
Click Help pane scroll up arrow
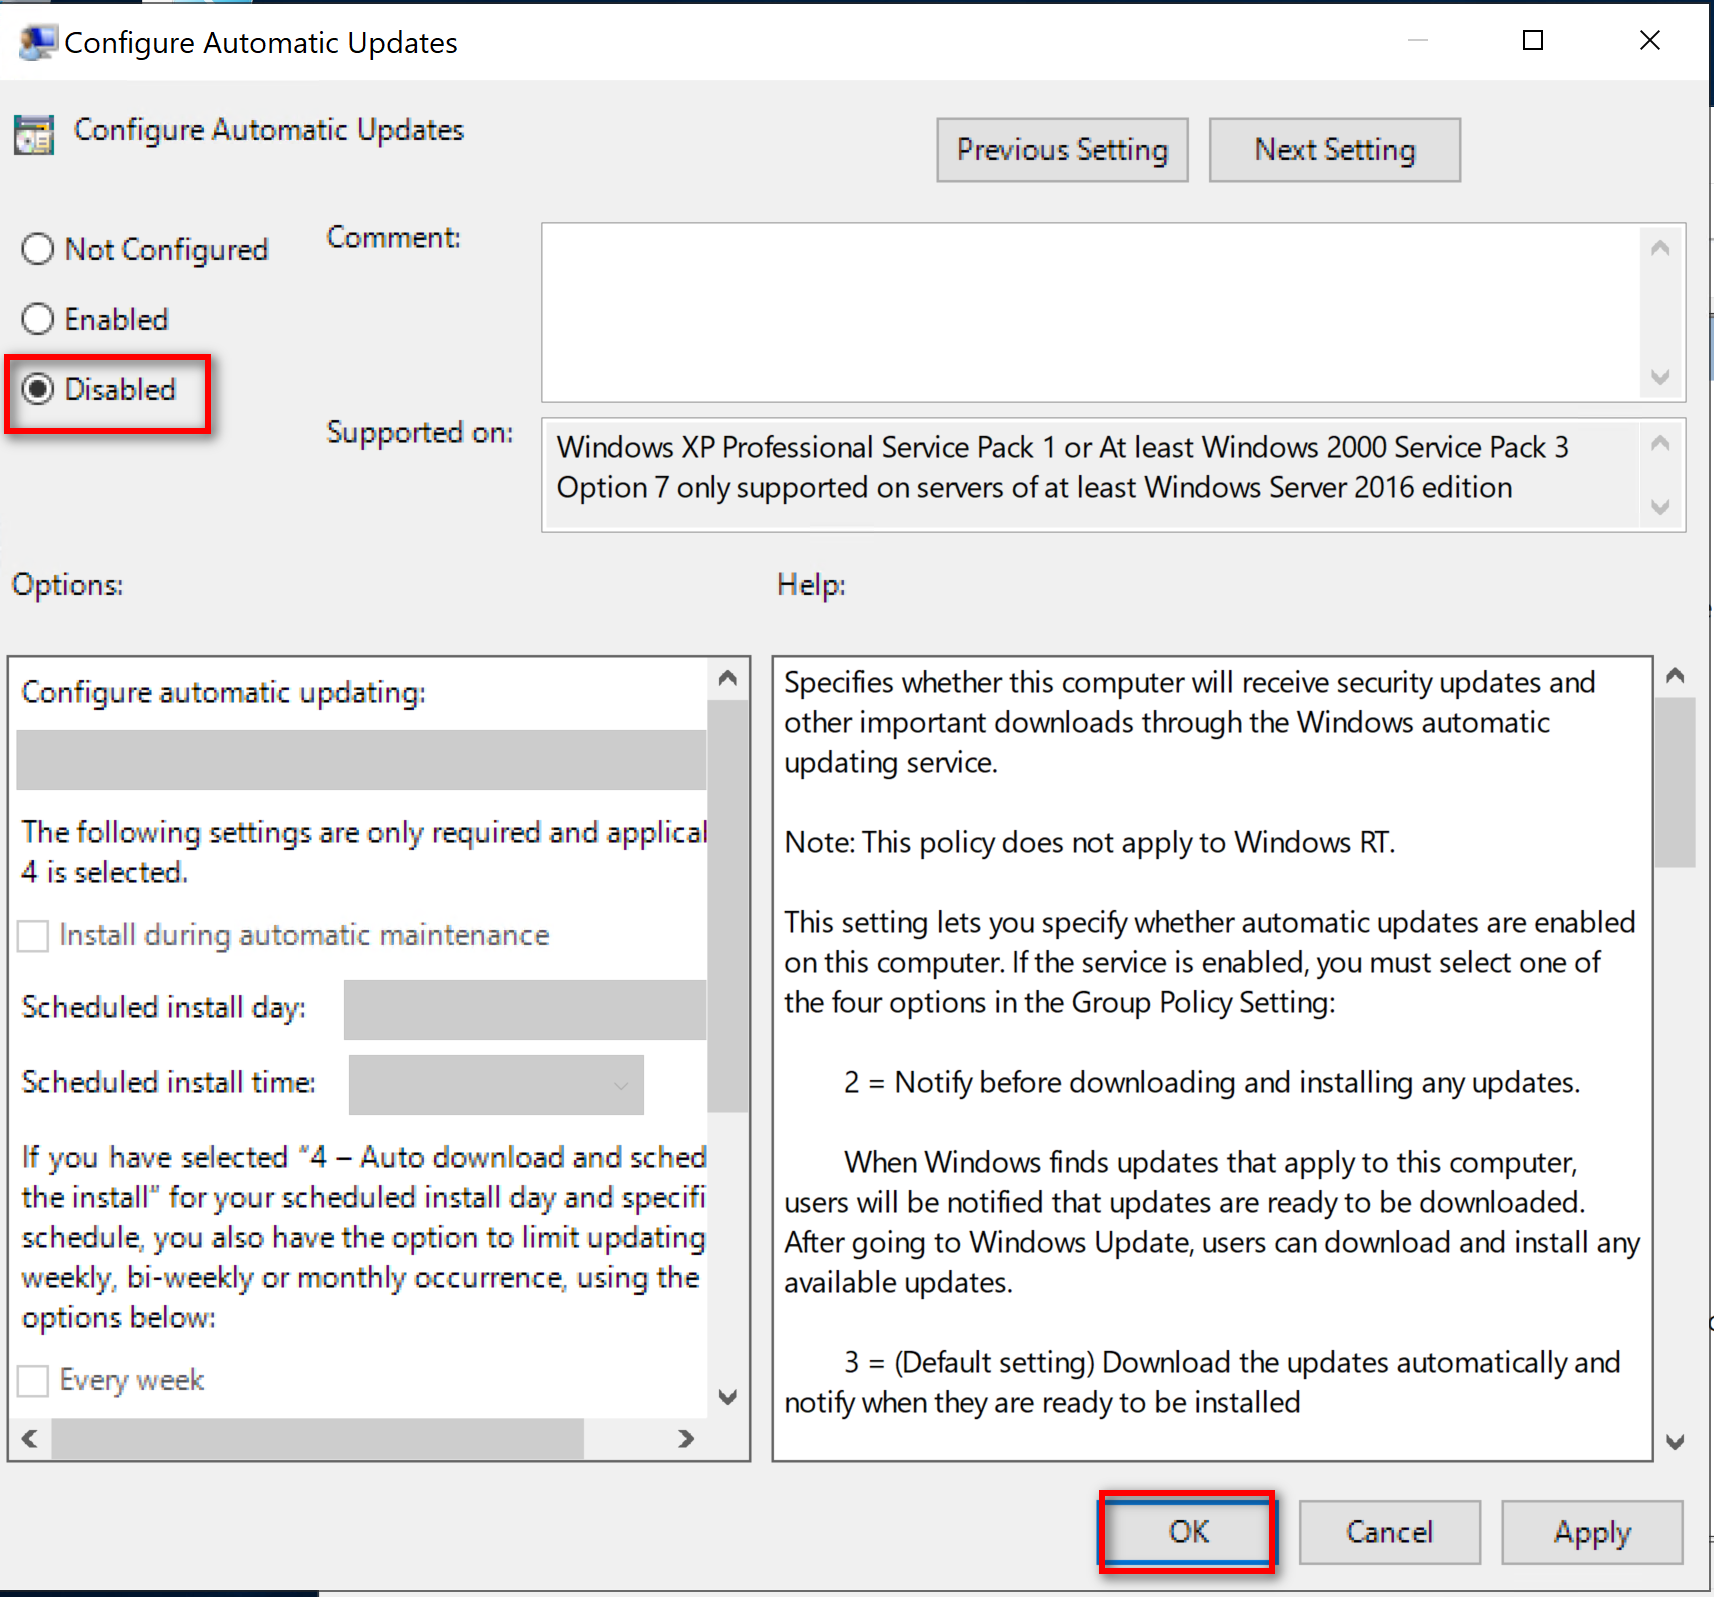pos(1676,676)
